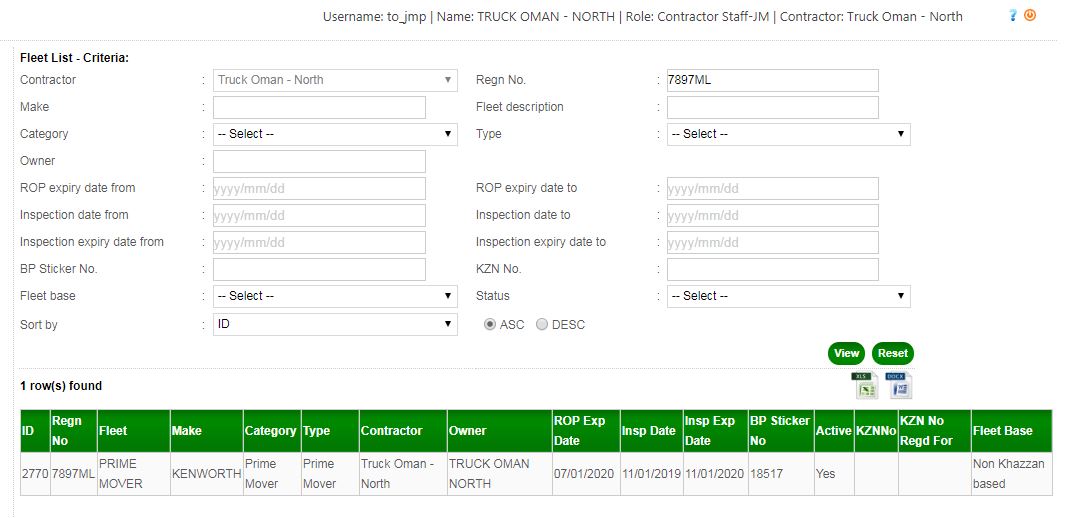The height and width of the screenshot is (518, 1069).
Task: Select DESC sort order radio button
Action: [542, 325]
